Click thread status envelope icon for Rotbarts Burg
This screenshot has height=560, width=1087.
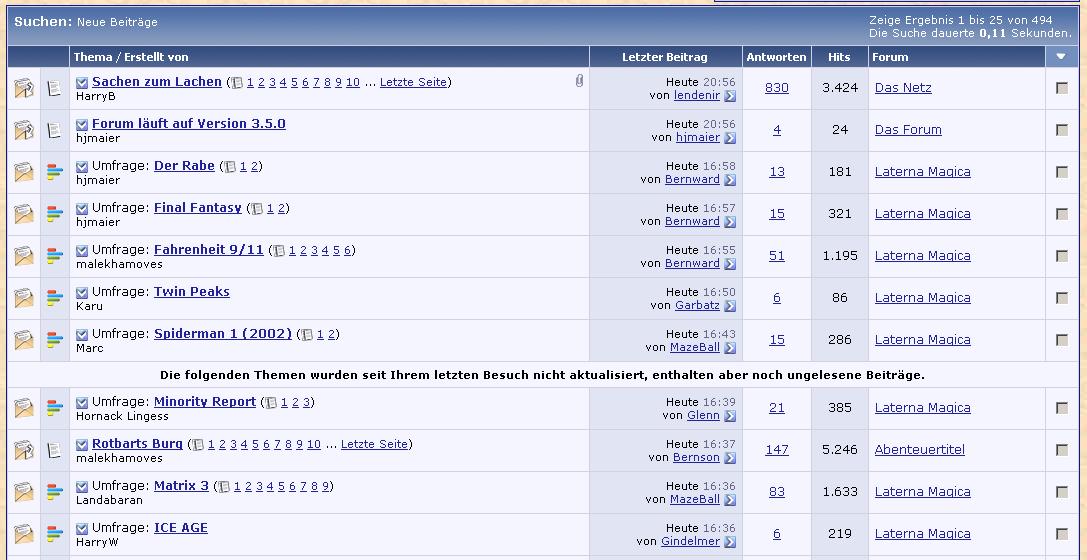coord(23,449)
